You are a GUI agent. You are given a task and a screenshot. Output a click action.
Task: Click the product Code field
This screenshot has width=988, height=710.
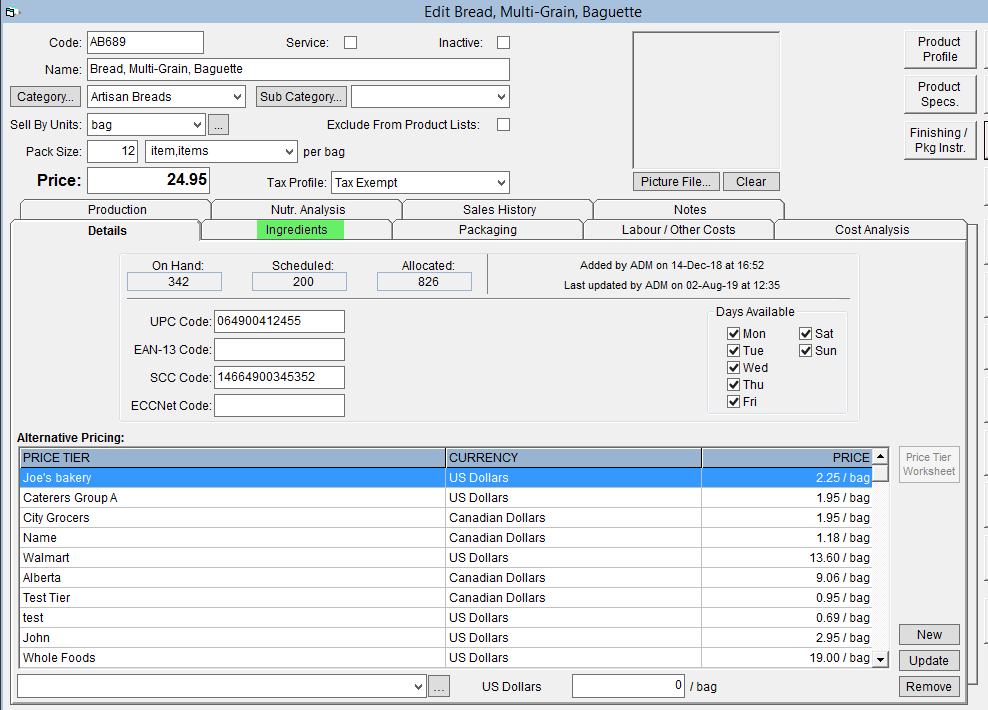(x=146, y=42)
